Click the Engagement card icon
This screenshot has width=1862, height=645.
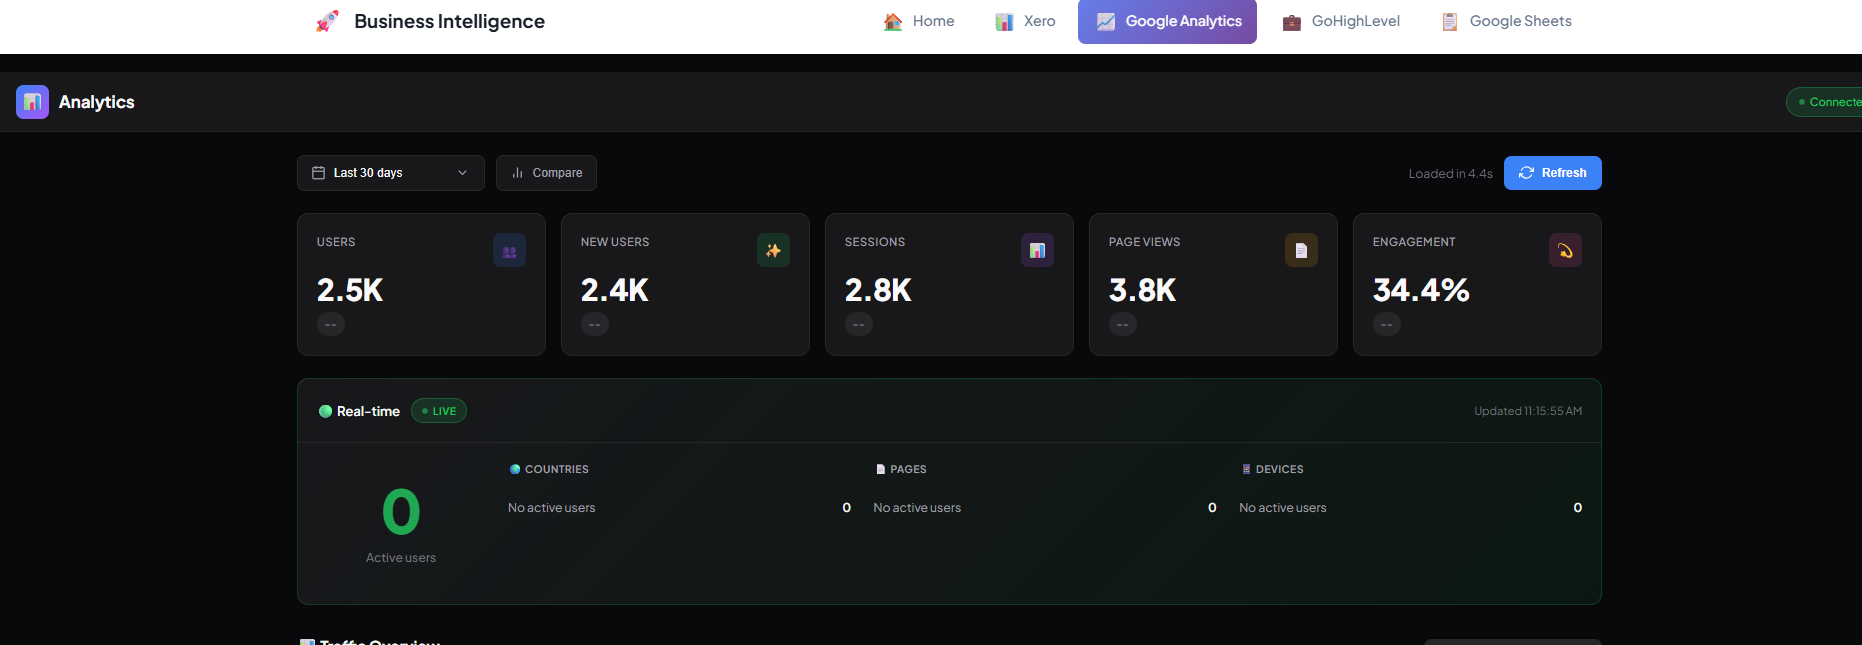point(1565,251)
